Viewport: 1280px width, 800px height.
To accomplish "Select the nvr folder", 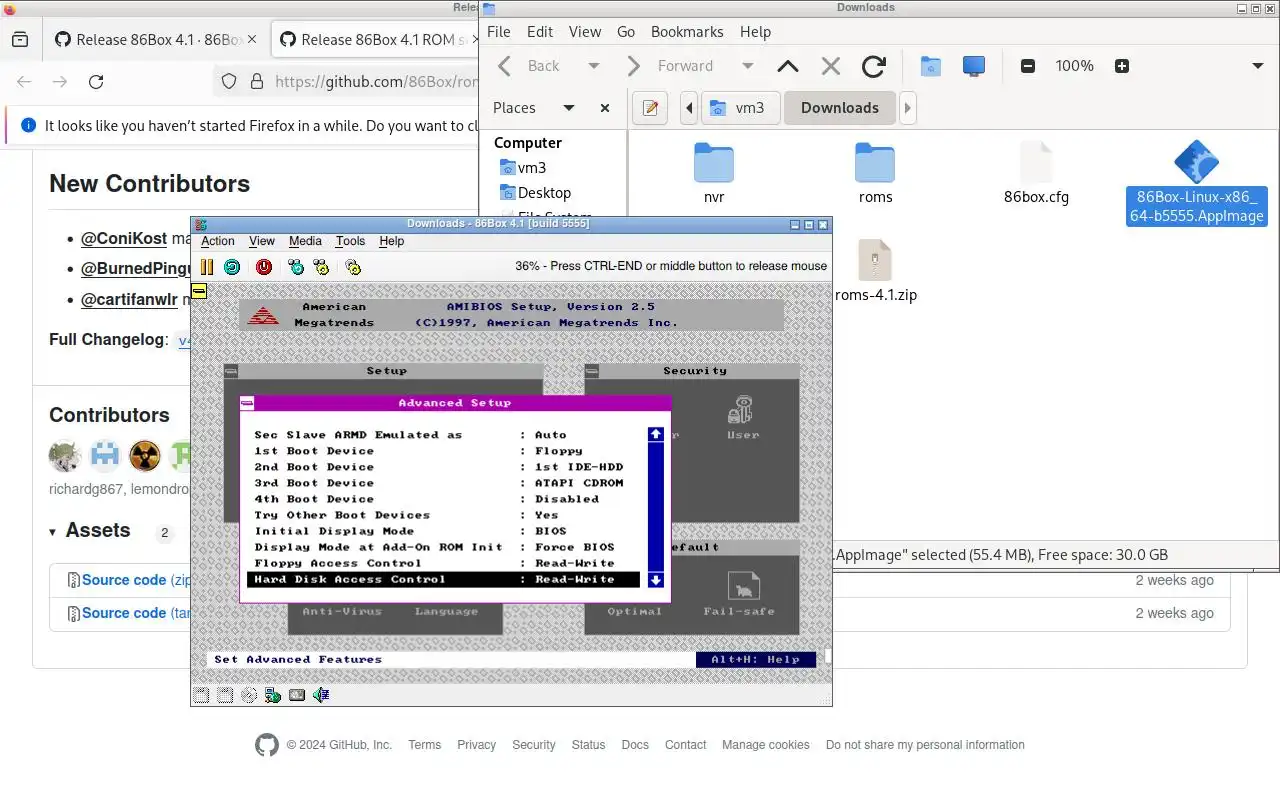I will click(x=714, y=174).
